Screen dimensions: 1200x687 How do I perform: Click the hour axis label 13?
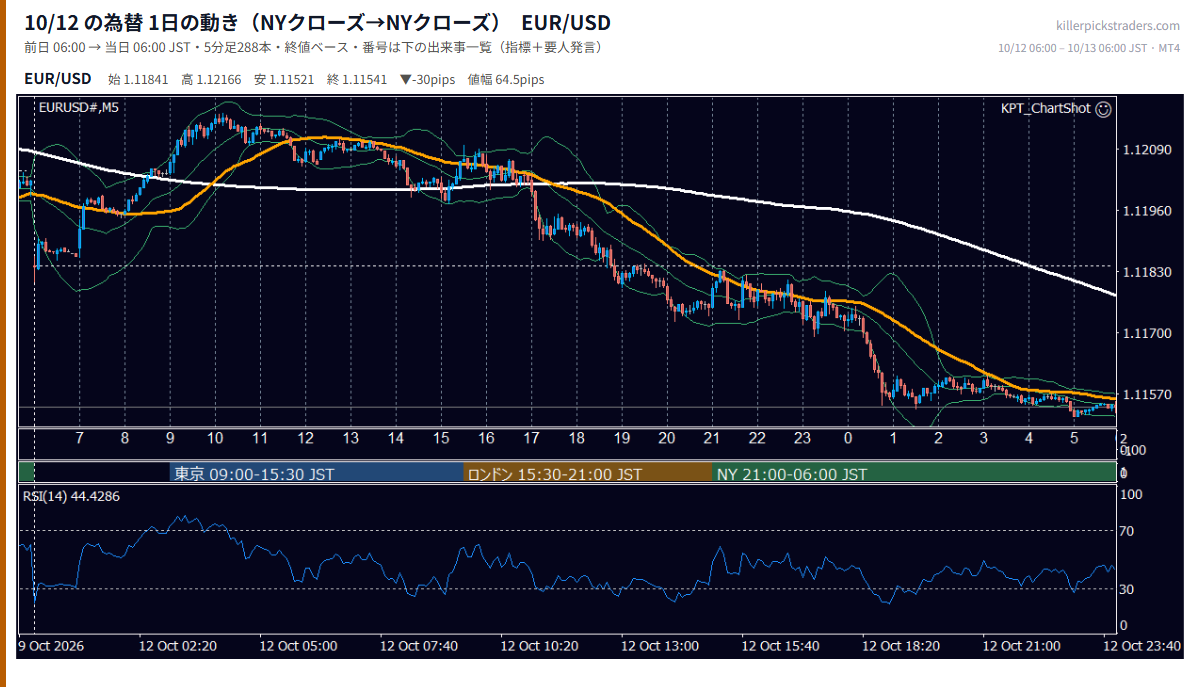351,438
